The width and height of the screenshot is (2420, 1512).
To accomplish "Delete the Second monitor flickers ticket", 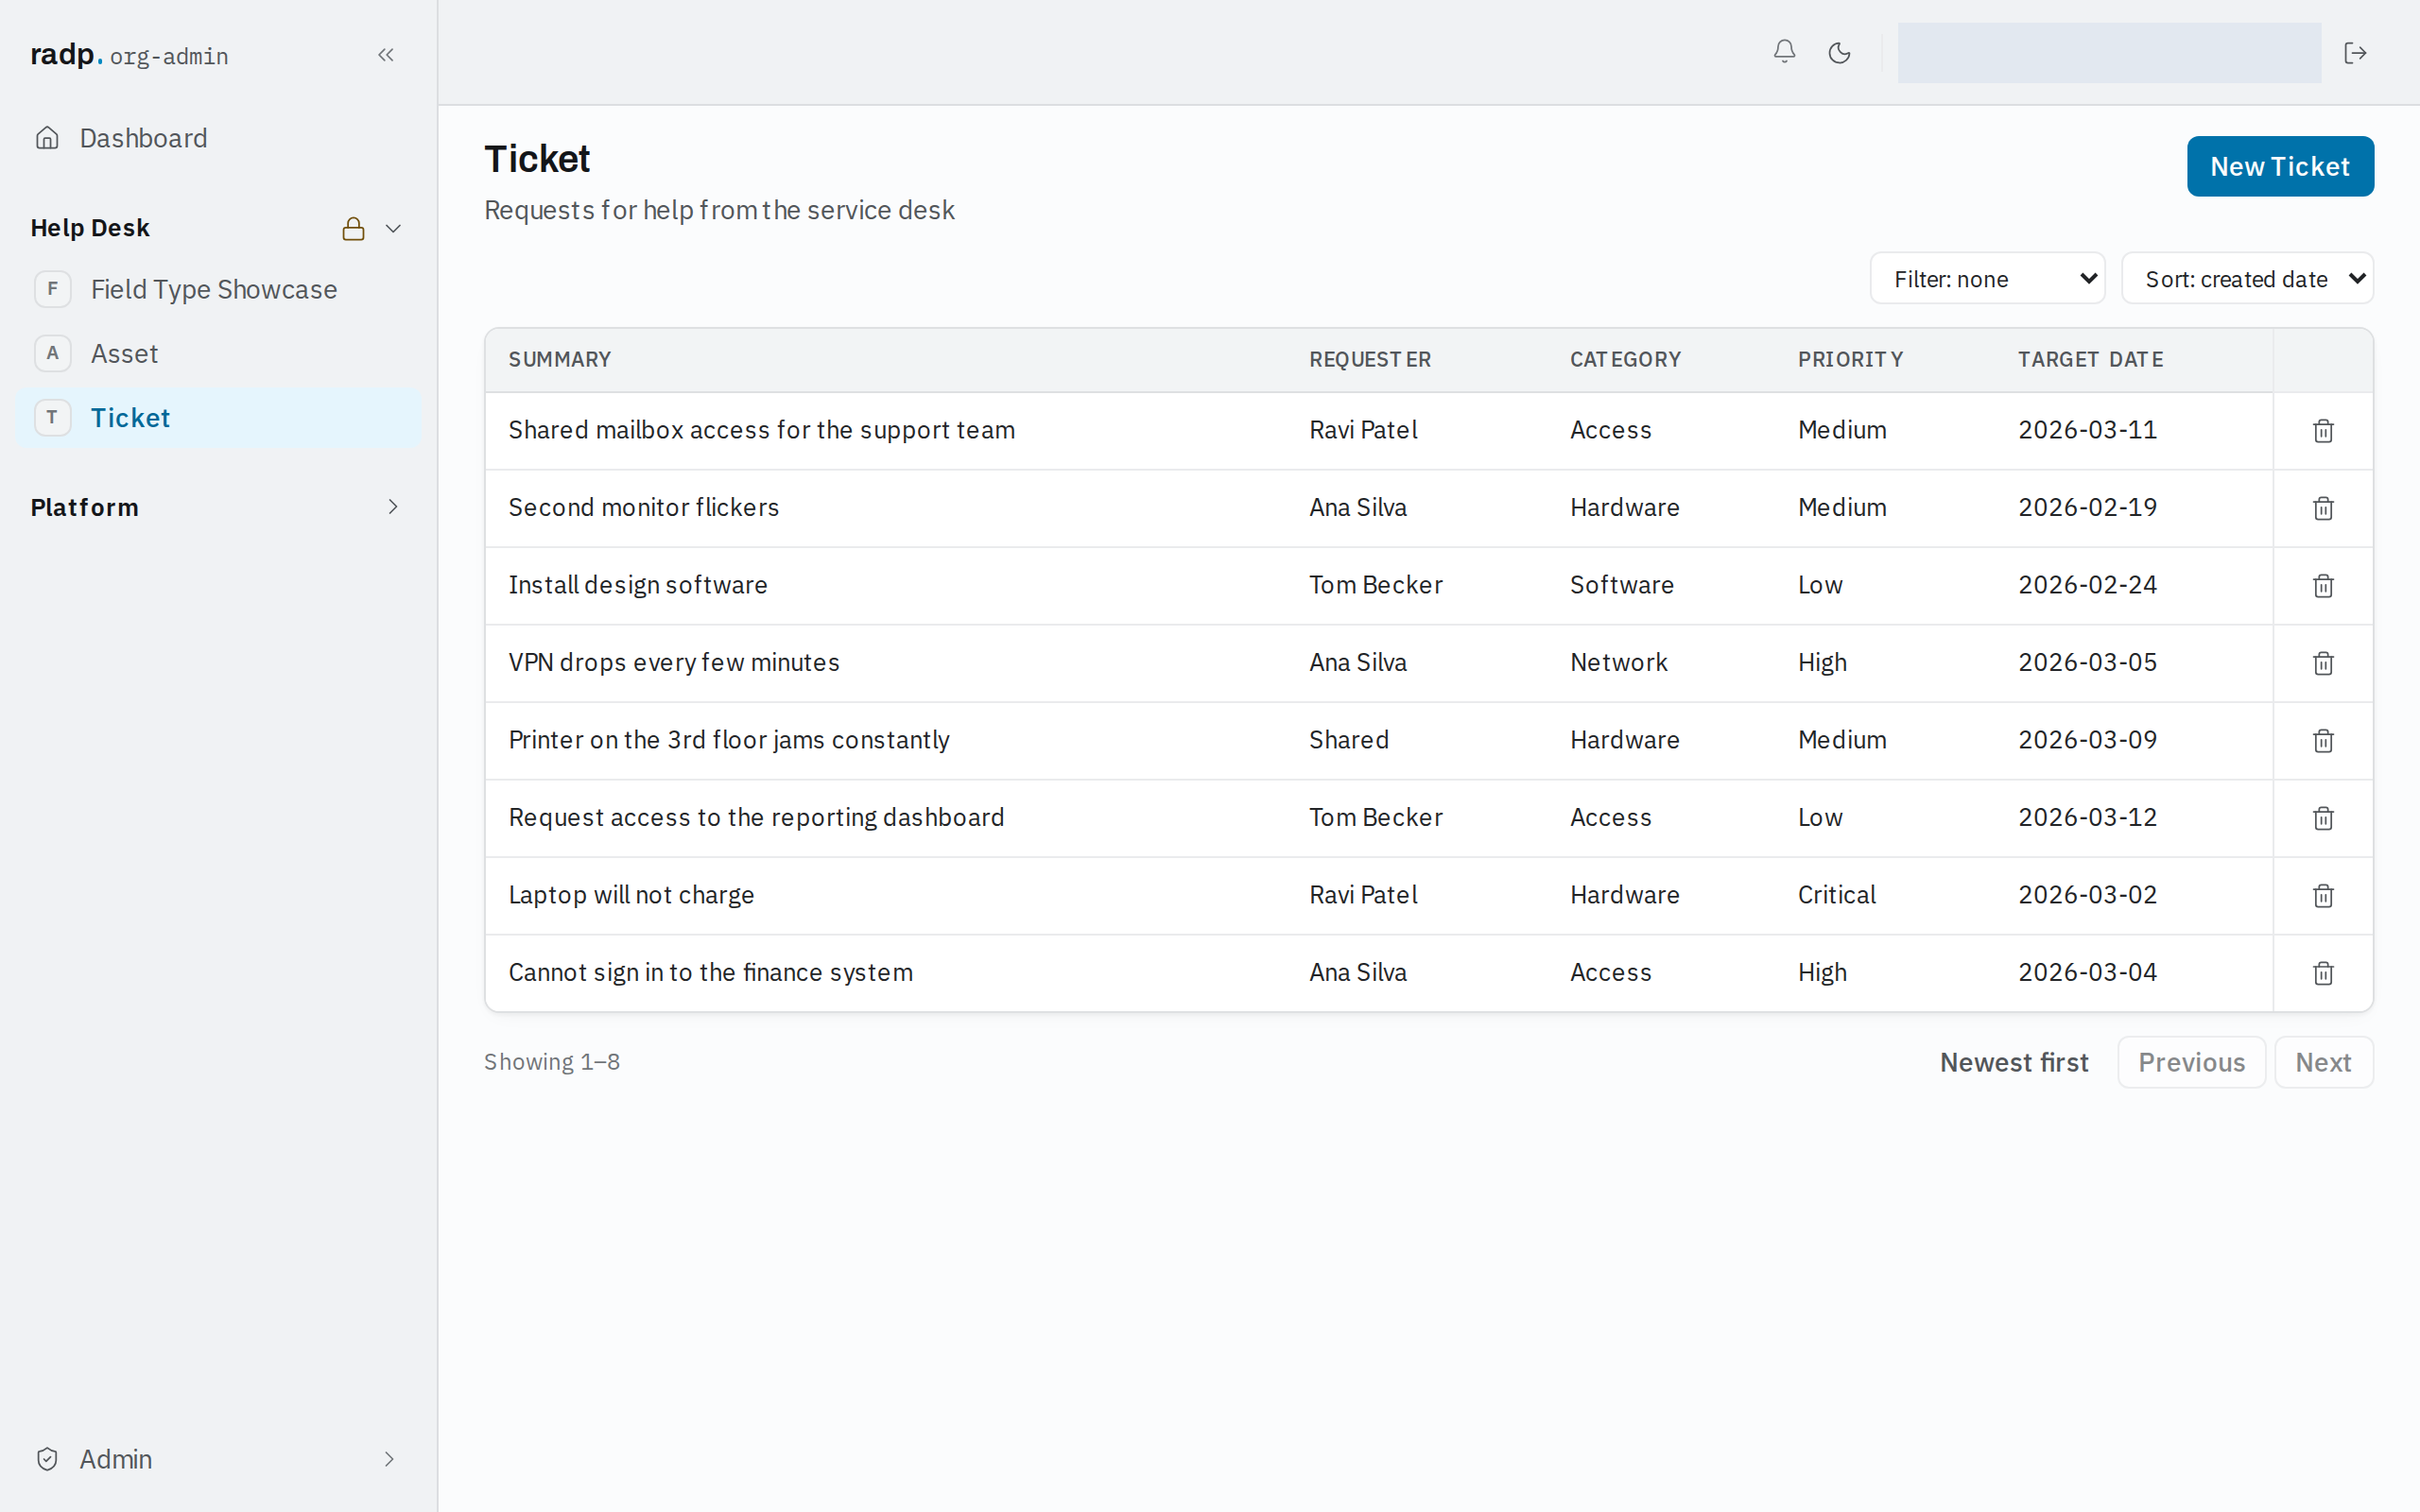I will click(x=2323, y=508).
